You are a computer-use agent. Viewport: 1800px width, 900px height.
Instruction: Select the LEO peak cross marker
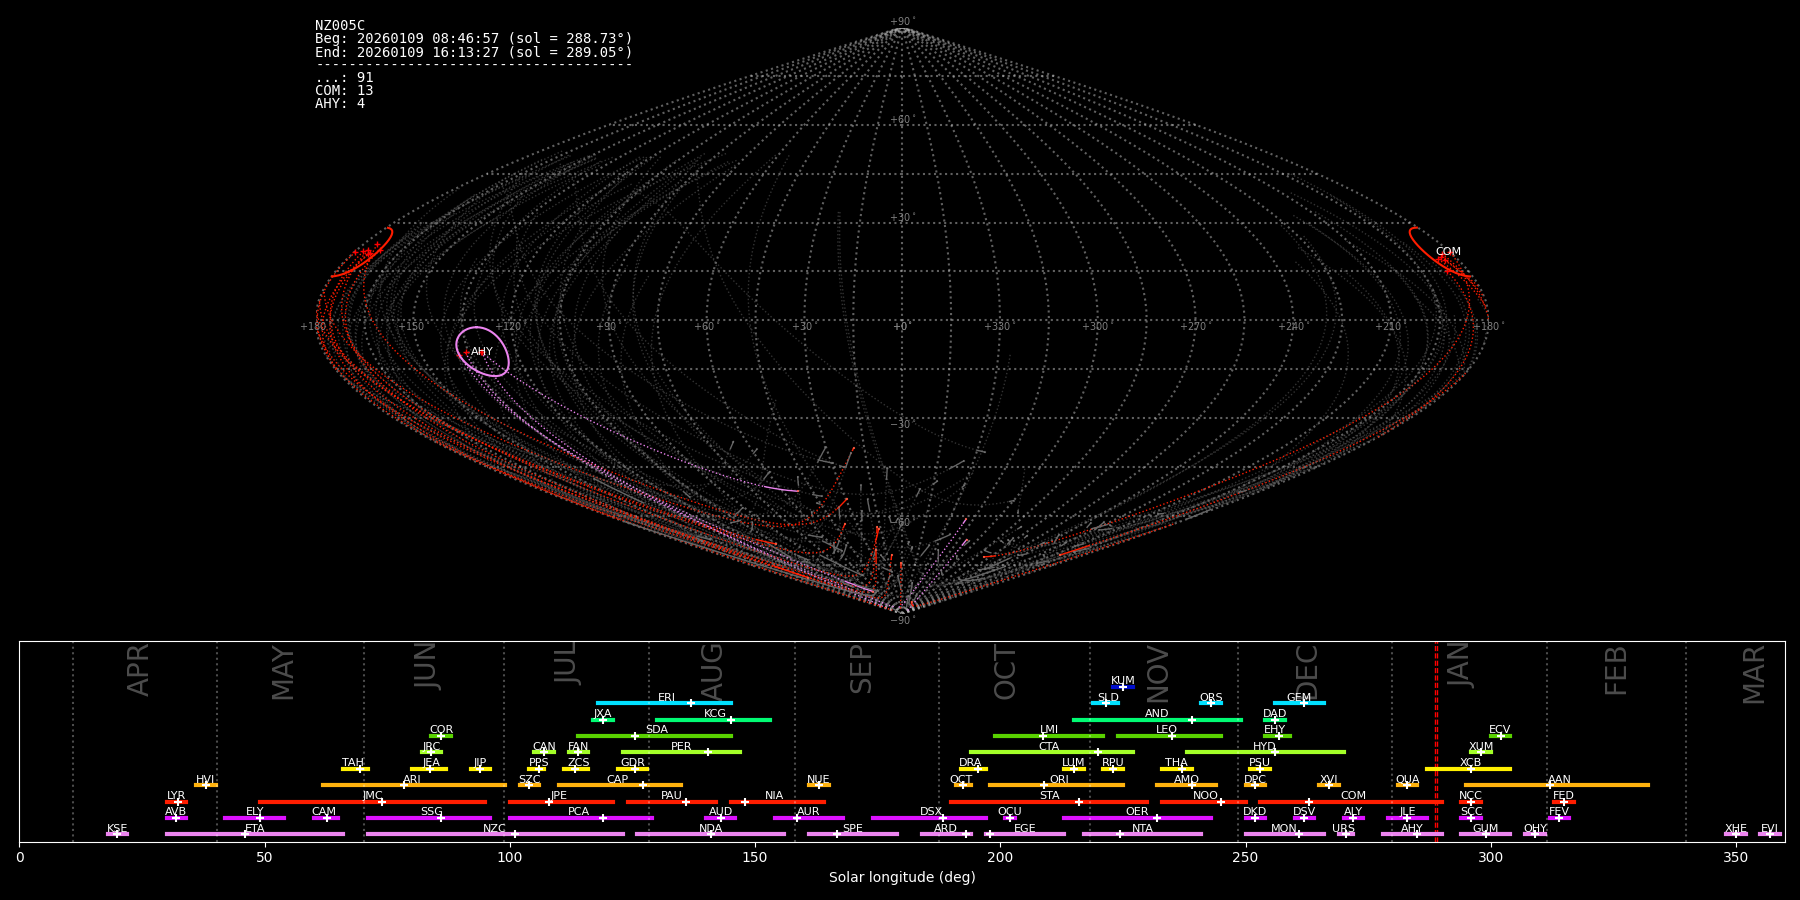pos(1172,736)
